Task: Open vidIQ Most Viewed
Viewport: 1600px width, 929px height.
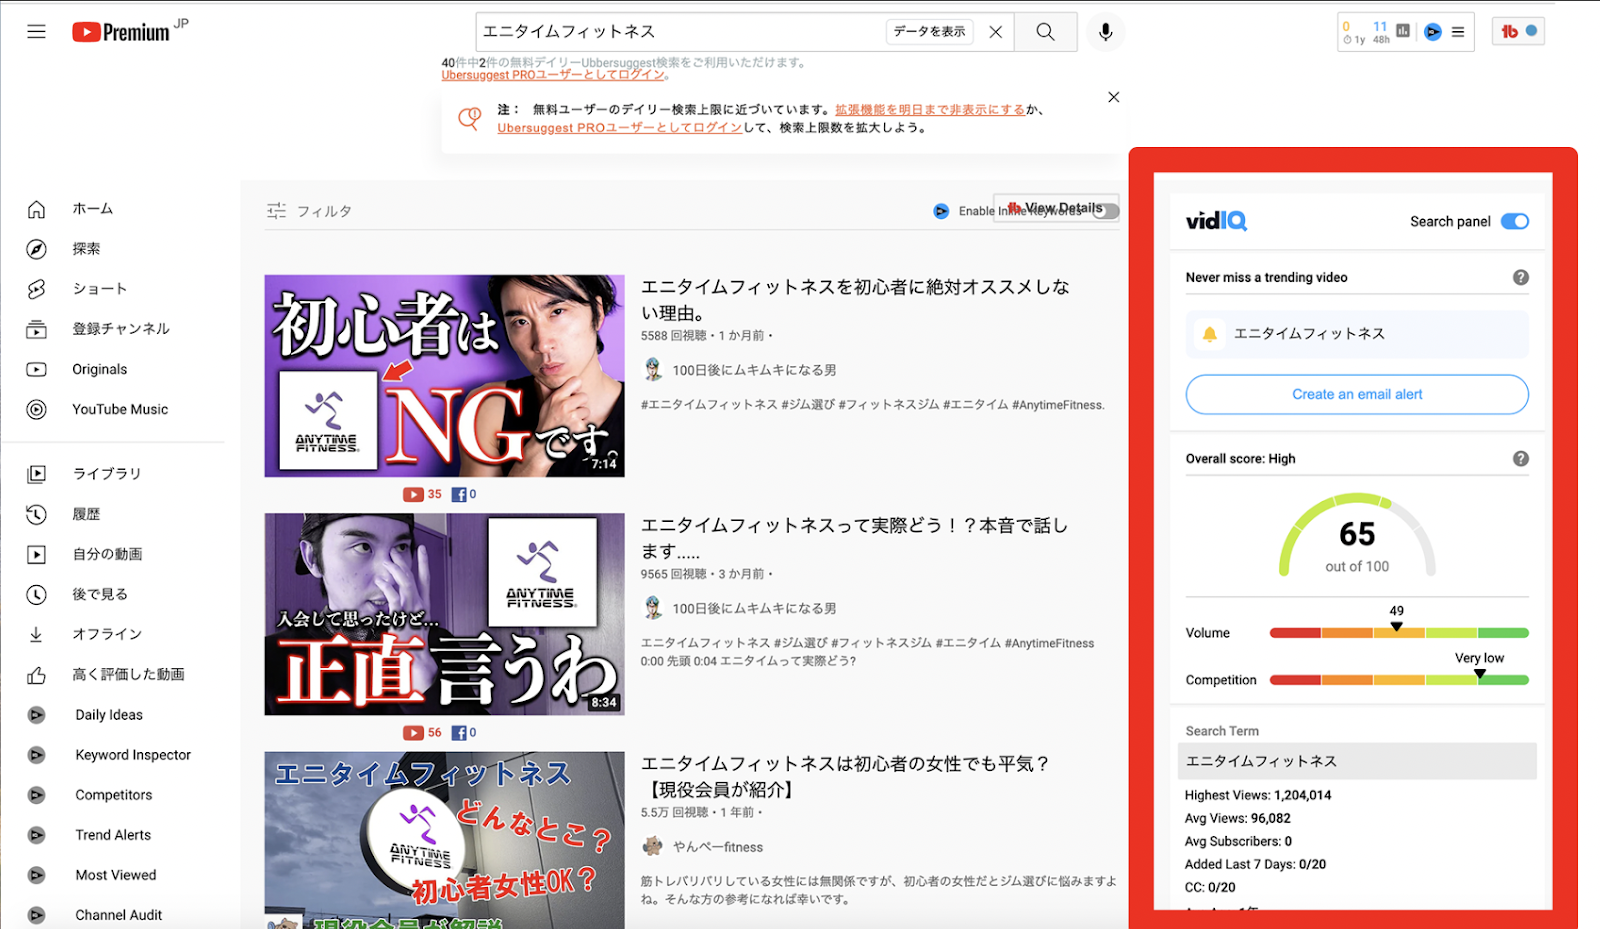Action: point(116,875)
